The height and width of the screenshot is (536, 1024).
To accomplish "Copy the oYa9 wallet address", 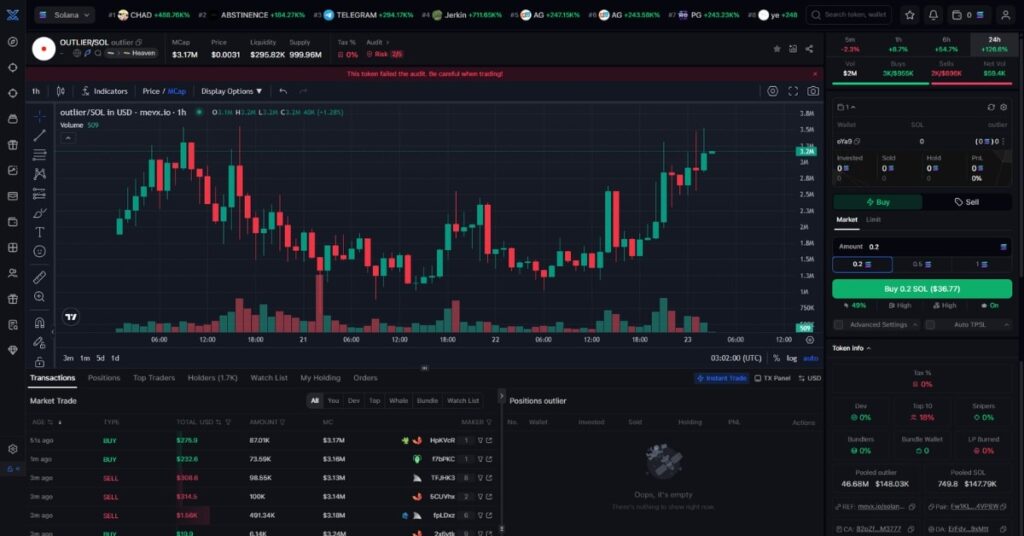I will [857, 141].
